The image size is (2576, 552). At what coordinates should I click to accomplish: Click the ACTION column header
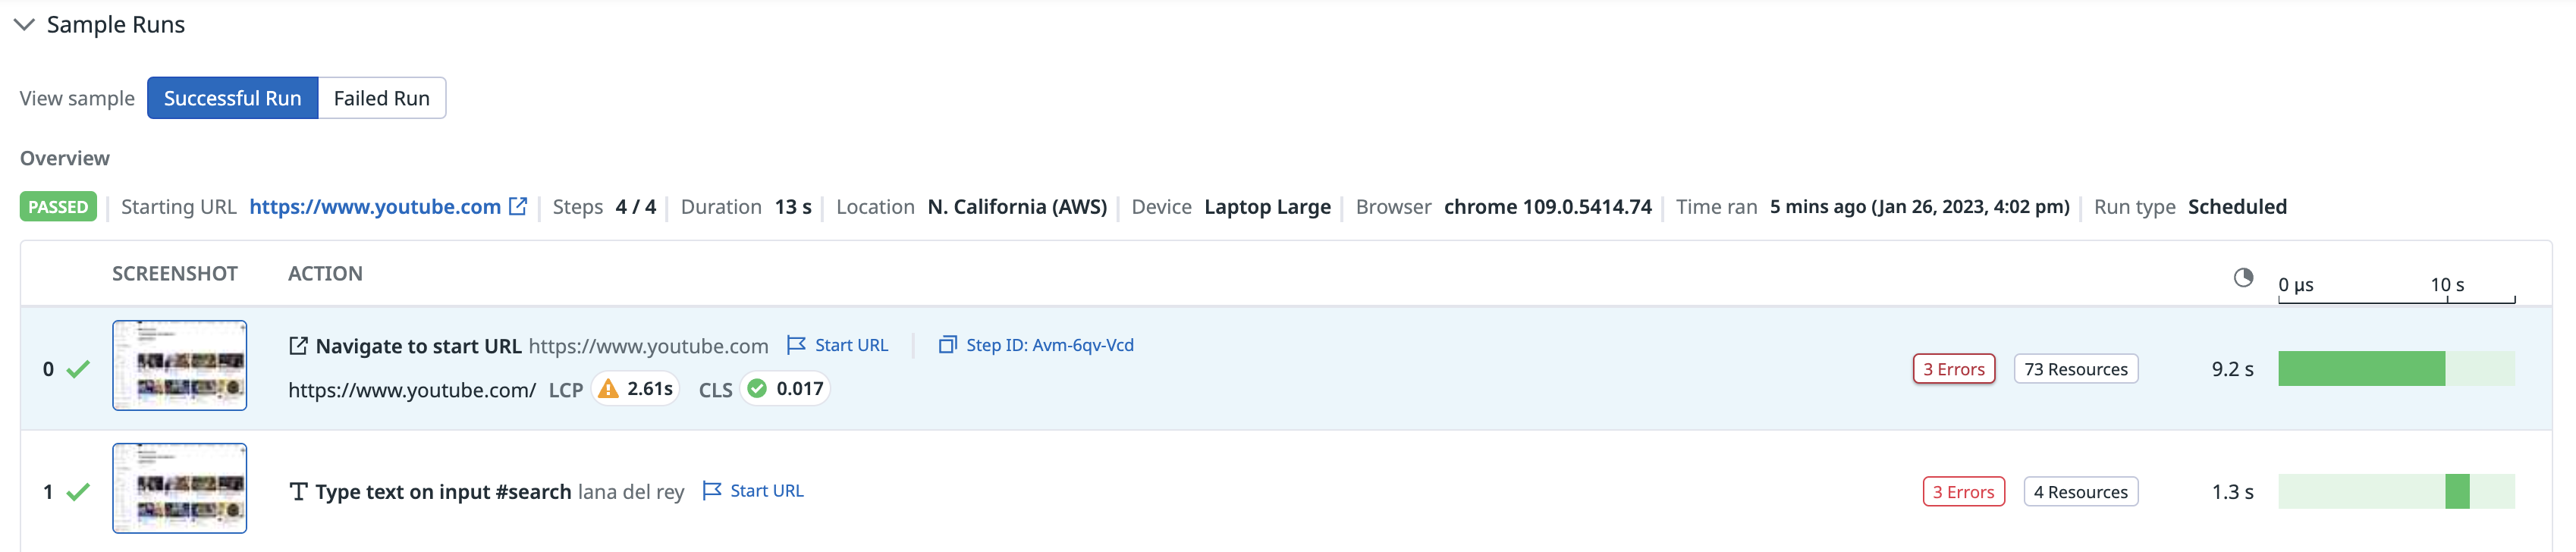[325, 274]
